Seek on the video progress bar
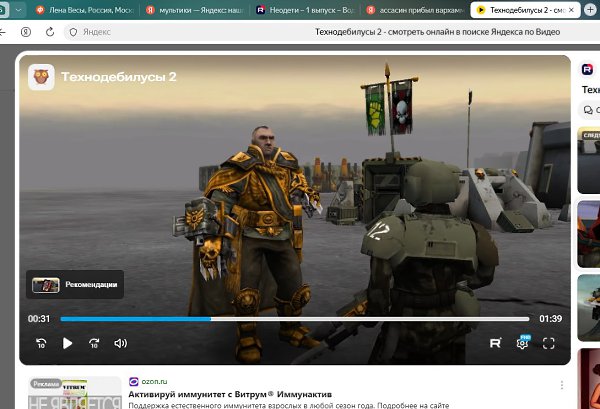 pos(295,319)
